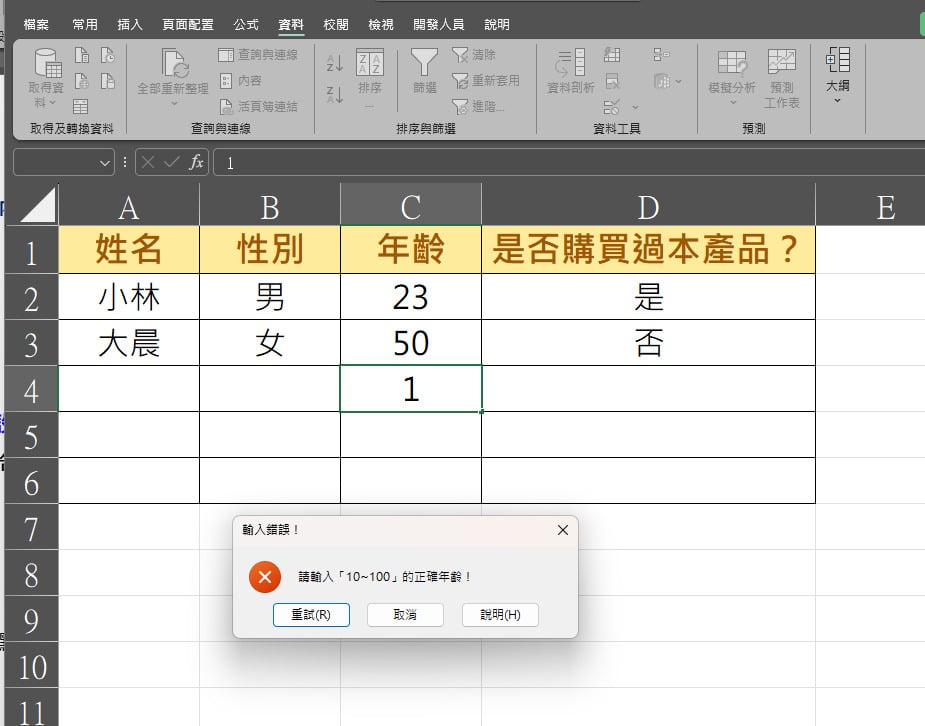The image size is (925, 726).
Task: Select column A header
Action: (129, 205)
